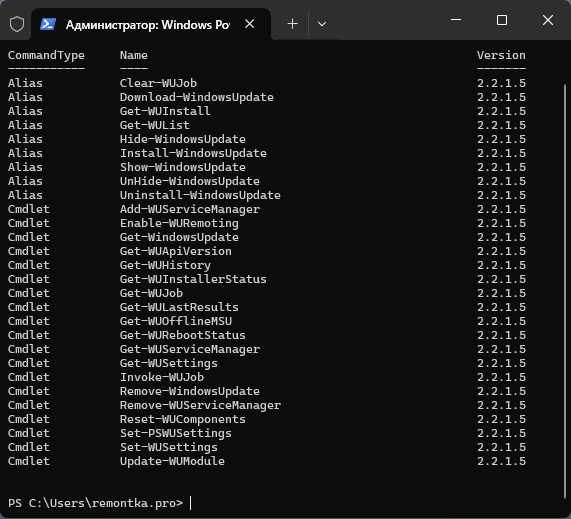
Task: Click the Add-WUServiceManager cmdlet
Action: tap(189, 209)
